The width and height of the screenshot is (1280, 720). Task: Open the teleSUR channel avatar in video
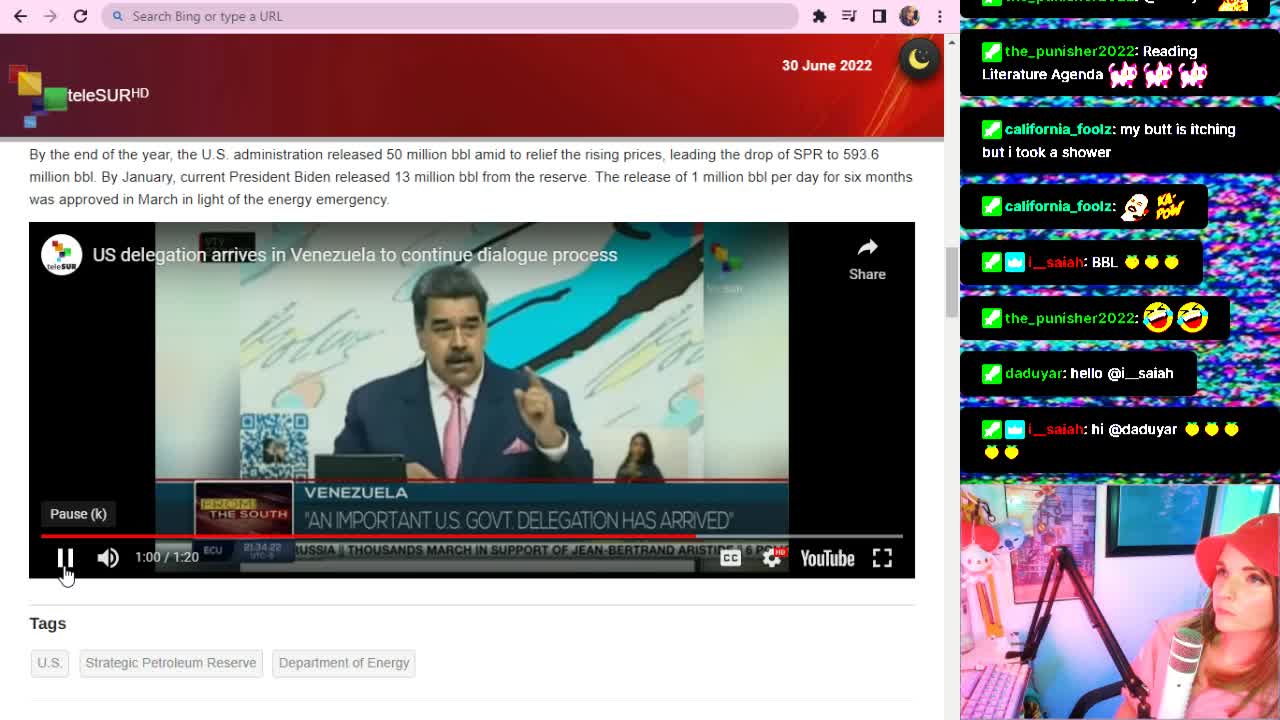pos(61,254)
